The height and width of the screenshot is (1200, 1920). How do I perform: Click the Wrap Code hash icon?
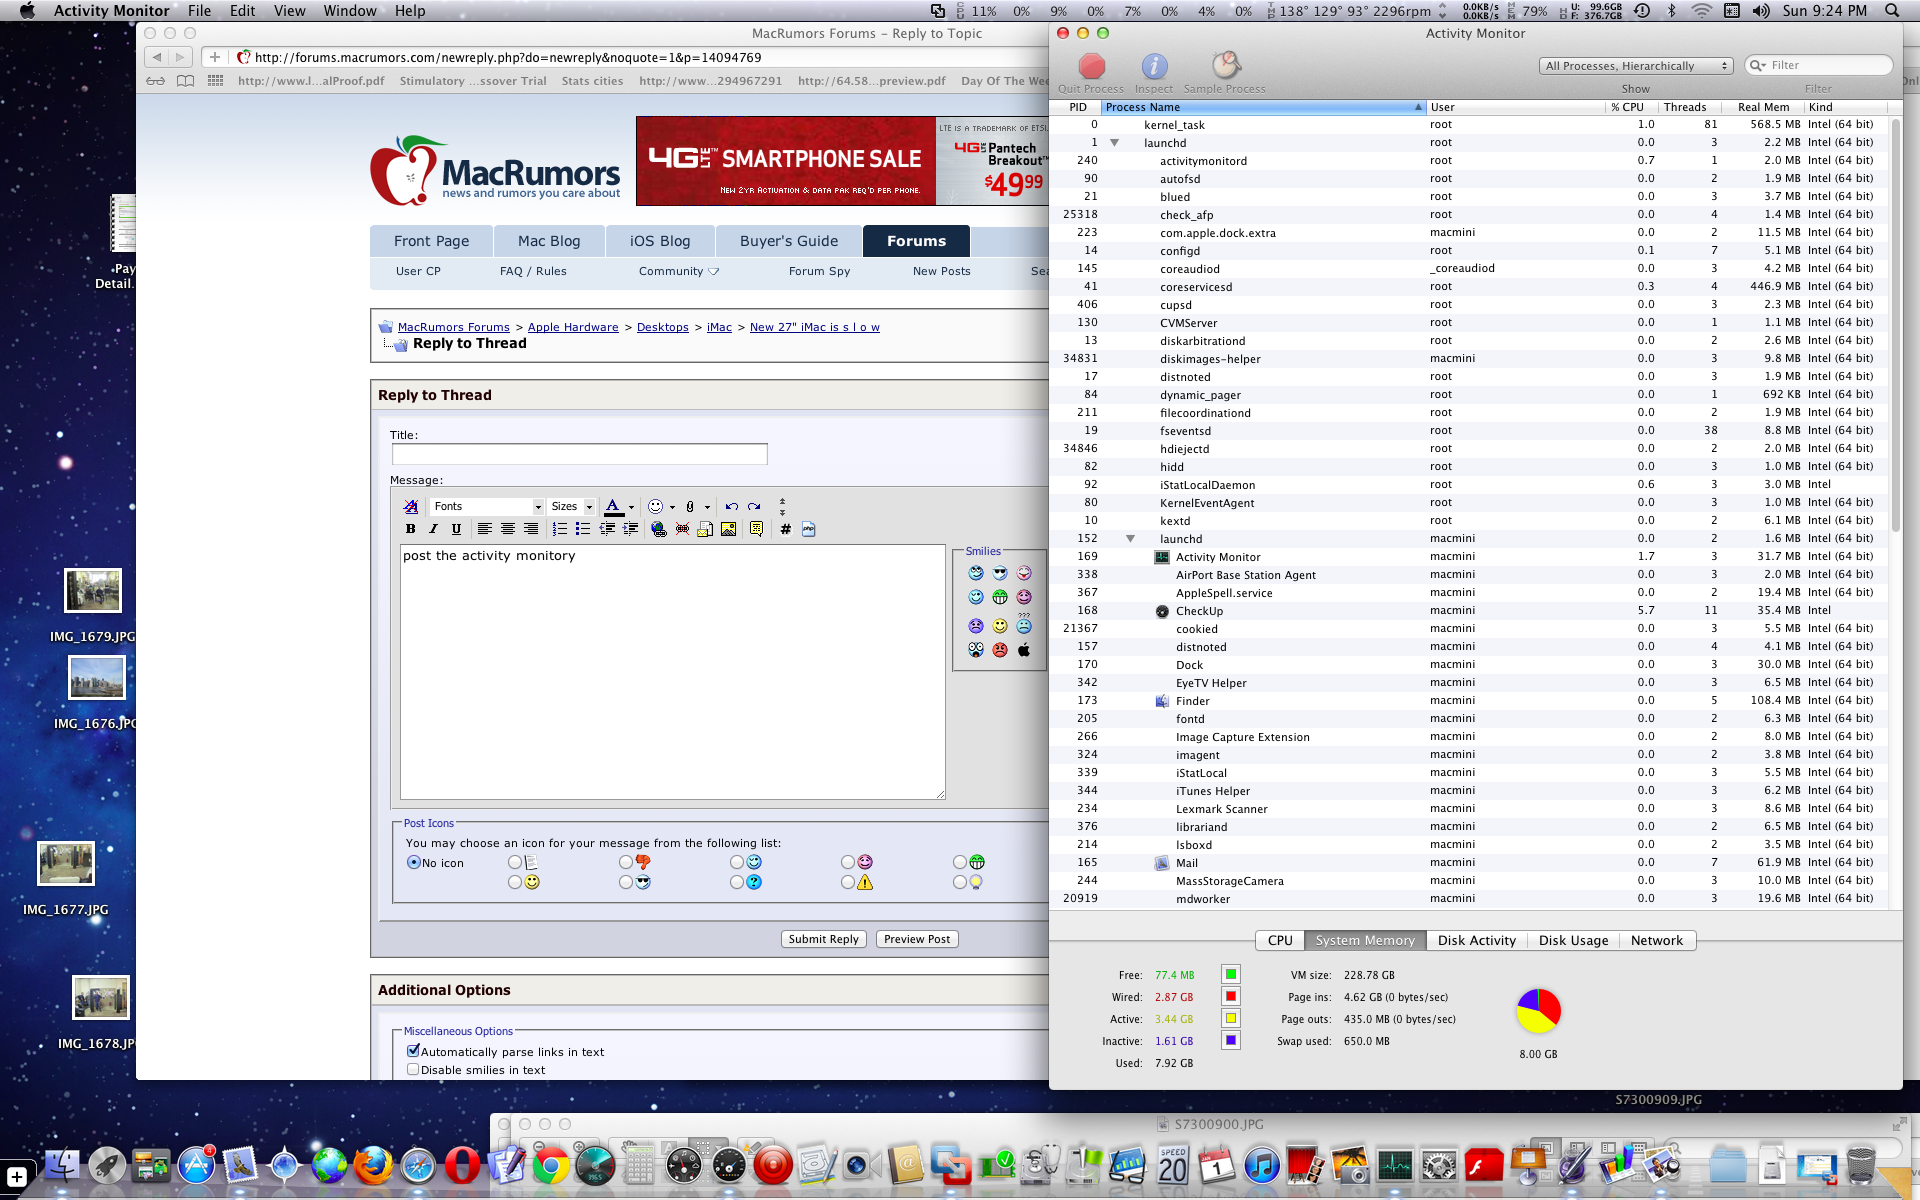786,529
